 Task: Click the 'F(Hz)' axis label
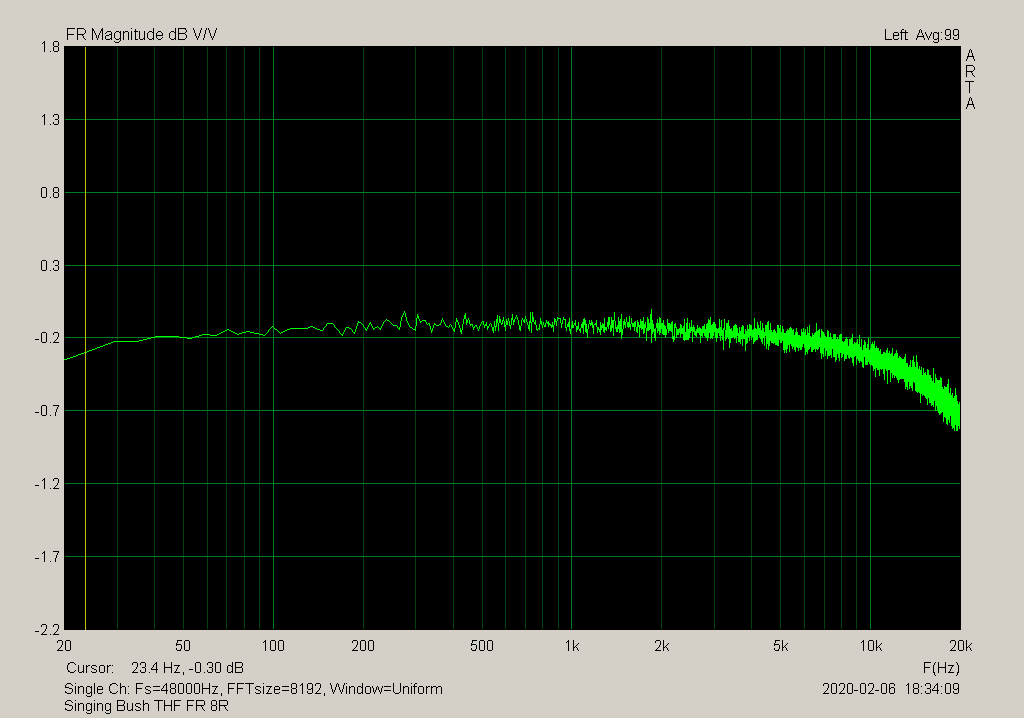pyautogui.click(x=941, y=668)
